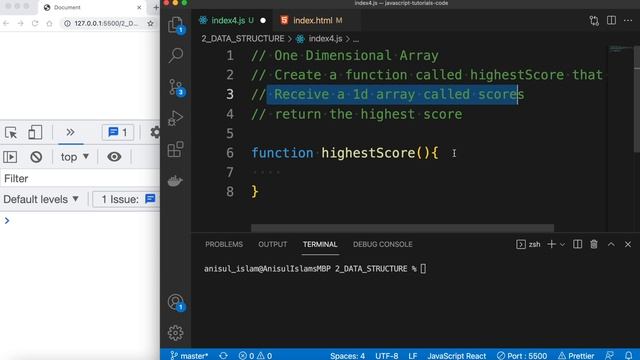Screen dimensions: 640x360
Task: Maximize the terminal panel size
Action: coord(611,244)
